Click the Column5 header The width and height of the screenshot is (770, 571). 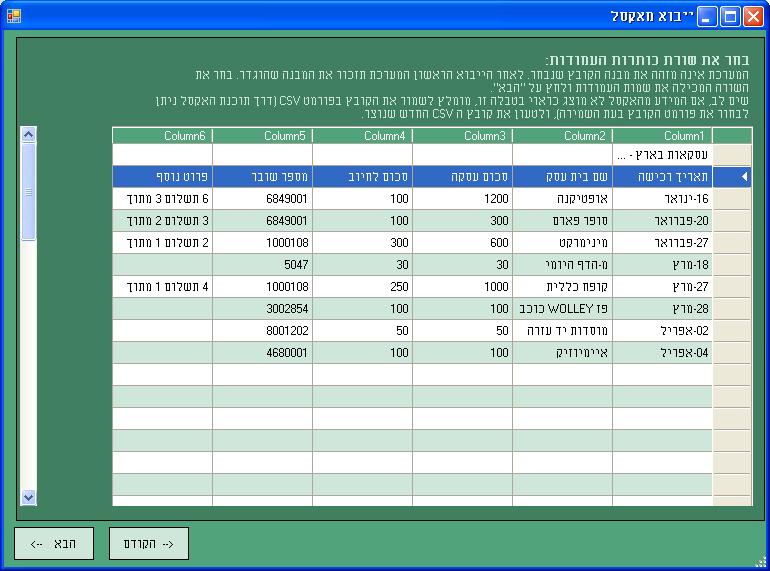[262, 136]
